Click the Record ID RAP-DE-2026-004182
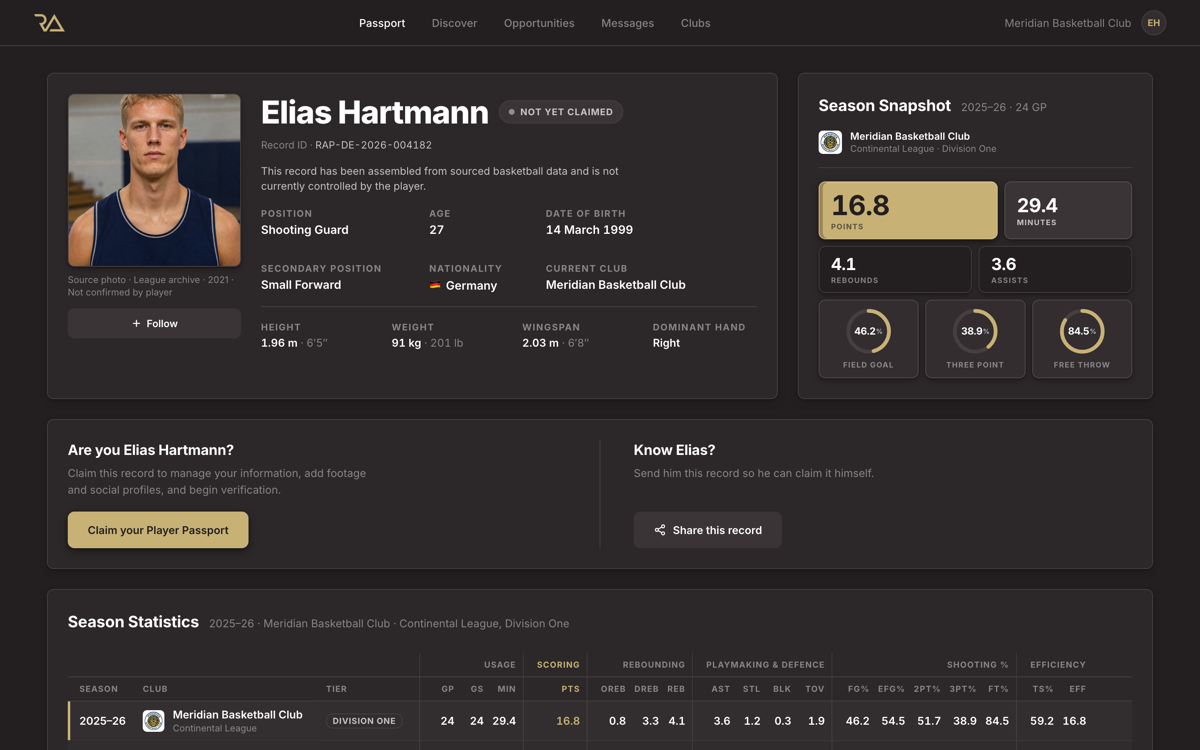This screenshot has width=1200, height=750. (374, 145)
